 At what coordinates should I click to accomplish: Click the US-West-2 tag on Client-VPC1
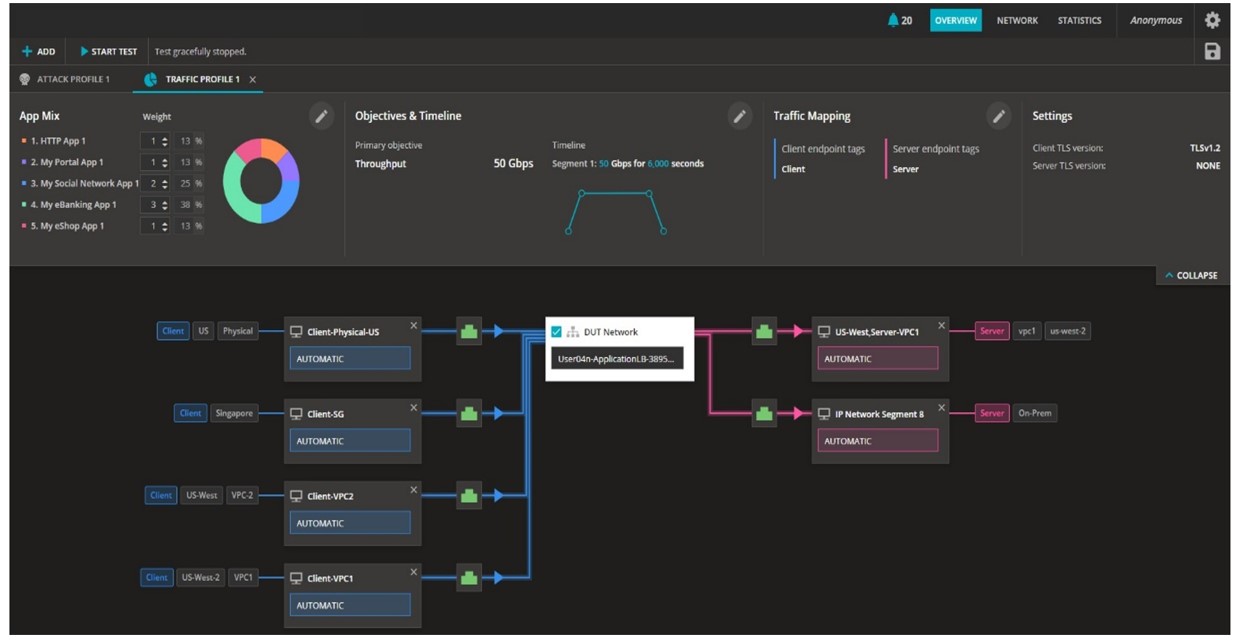[x=200, y=577]
